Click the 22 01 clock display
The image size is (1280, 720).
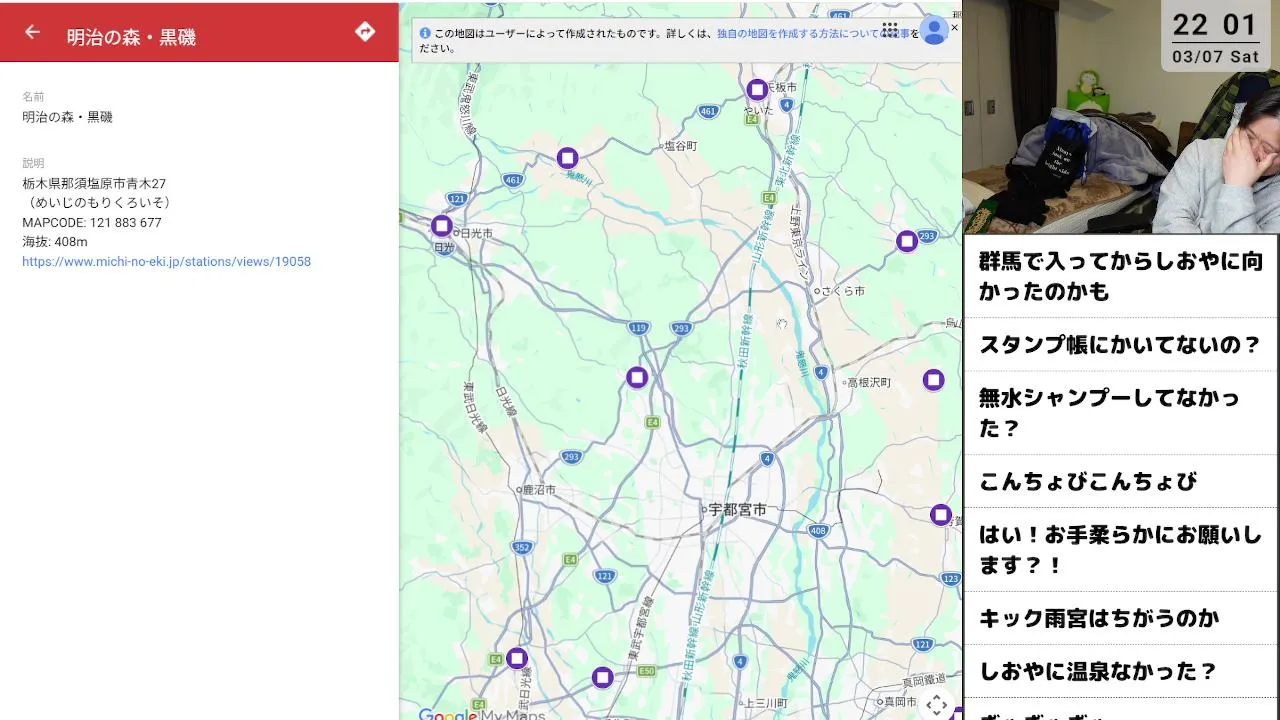click(1214, 25)
